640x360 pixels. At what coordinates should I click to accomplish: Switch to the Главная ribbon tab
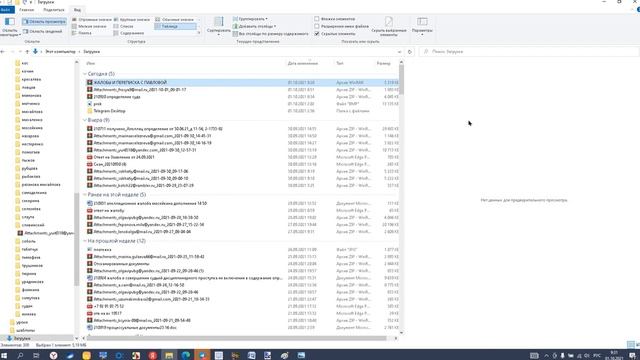tap(27, 10)
